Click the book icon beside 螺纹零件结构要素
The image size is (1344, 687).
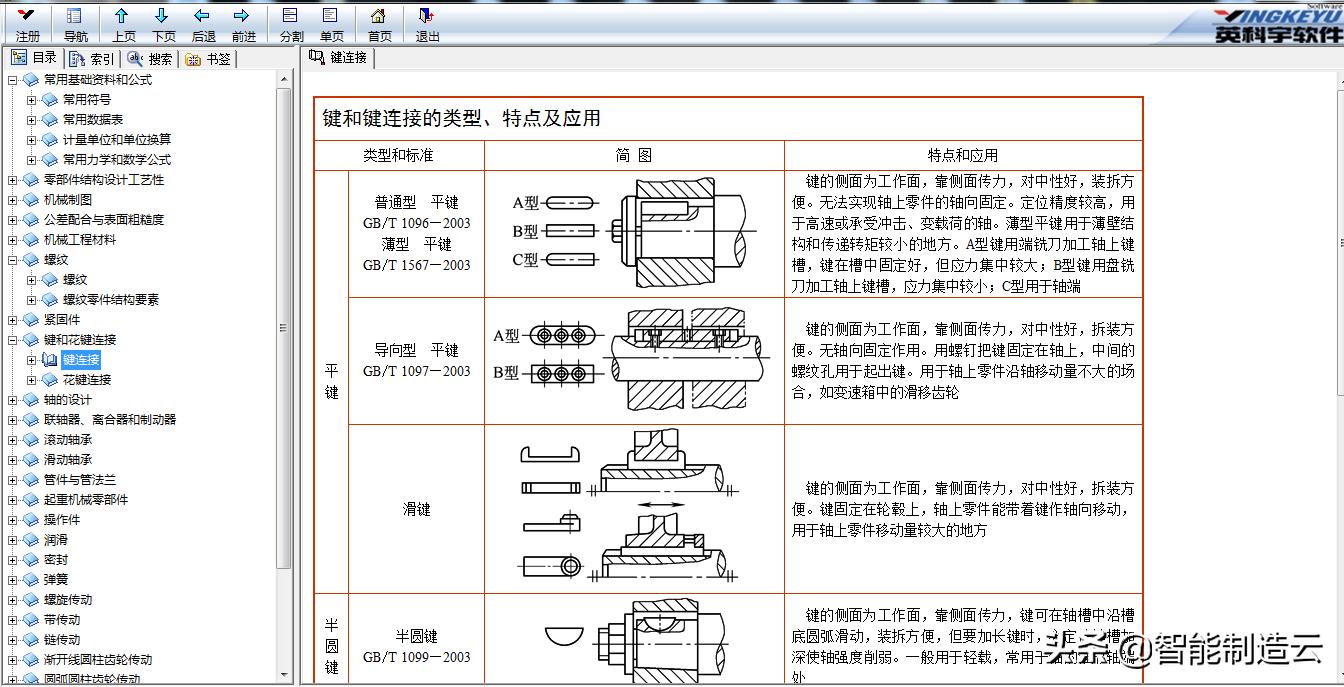[x=49, y=300]
